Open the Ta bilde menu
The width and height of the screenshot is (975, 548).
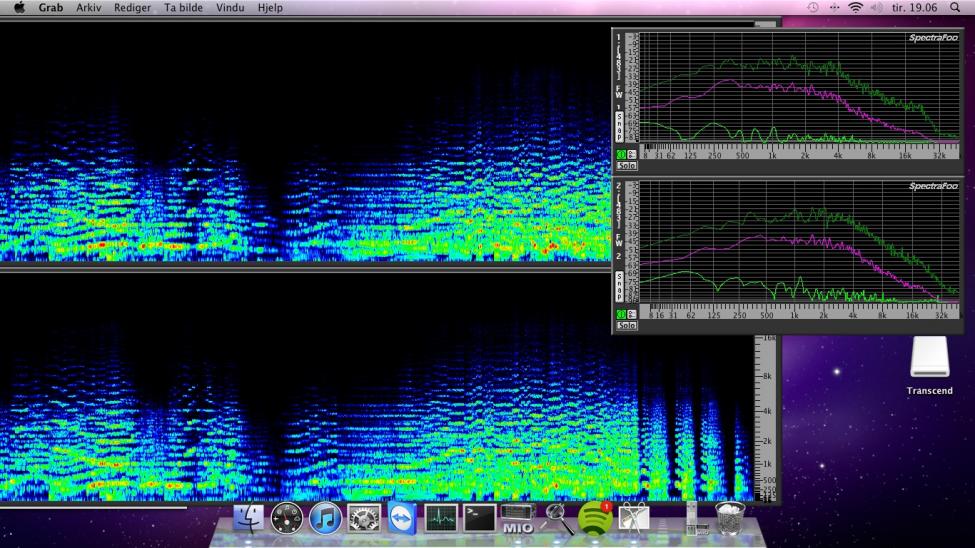pyautogui.click(x=182, y=7)
